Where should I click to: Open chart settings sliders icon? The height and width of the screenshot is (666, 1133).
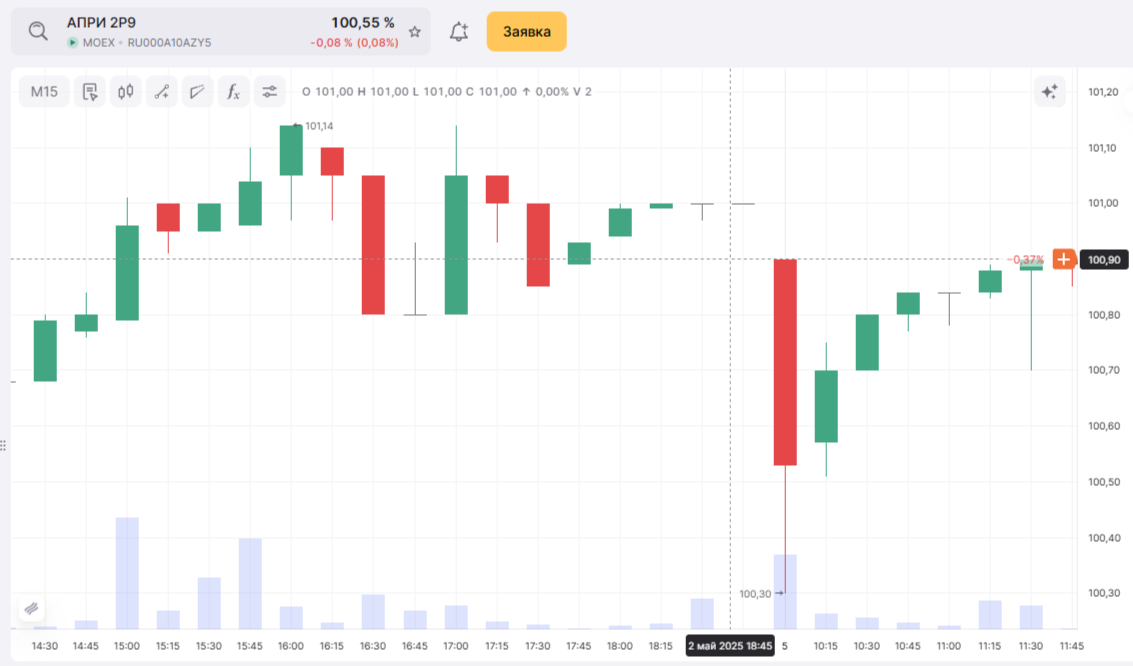tap(269, 92)
